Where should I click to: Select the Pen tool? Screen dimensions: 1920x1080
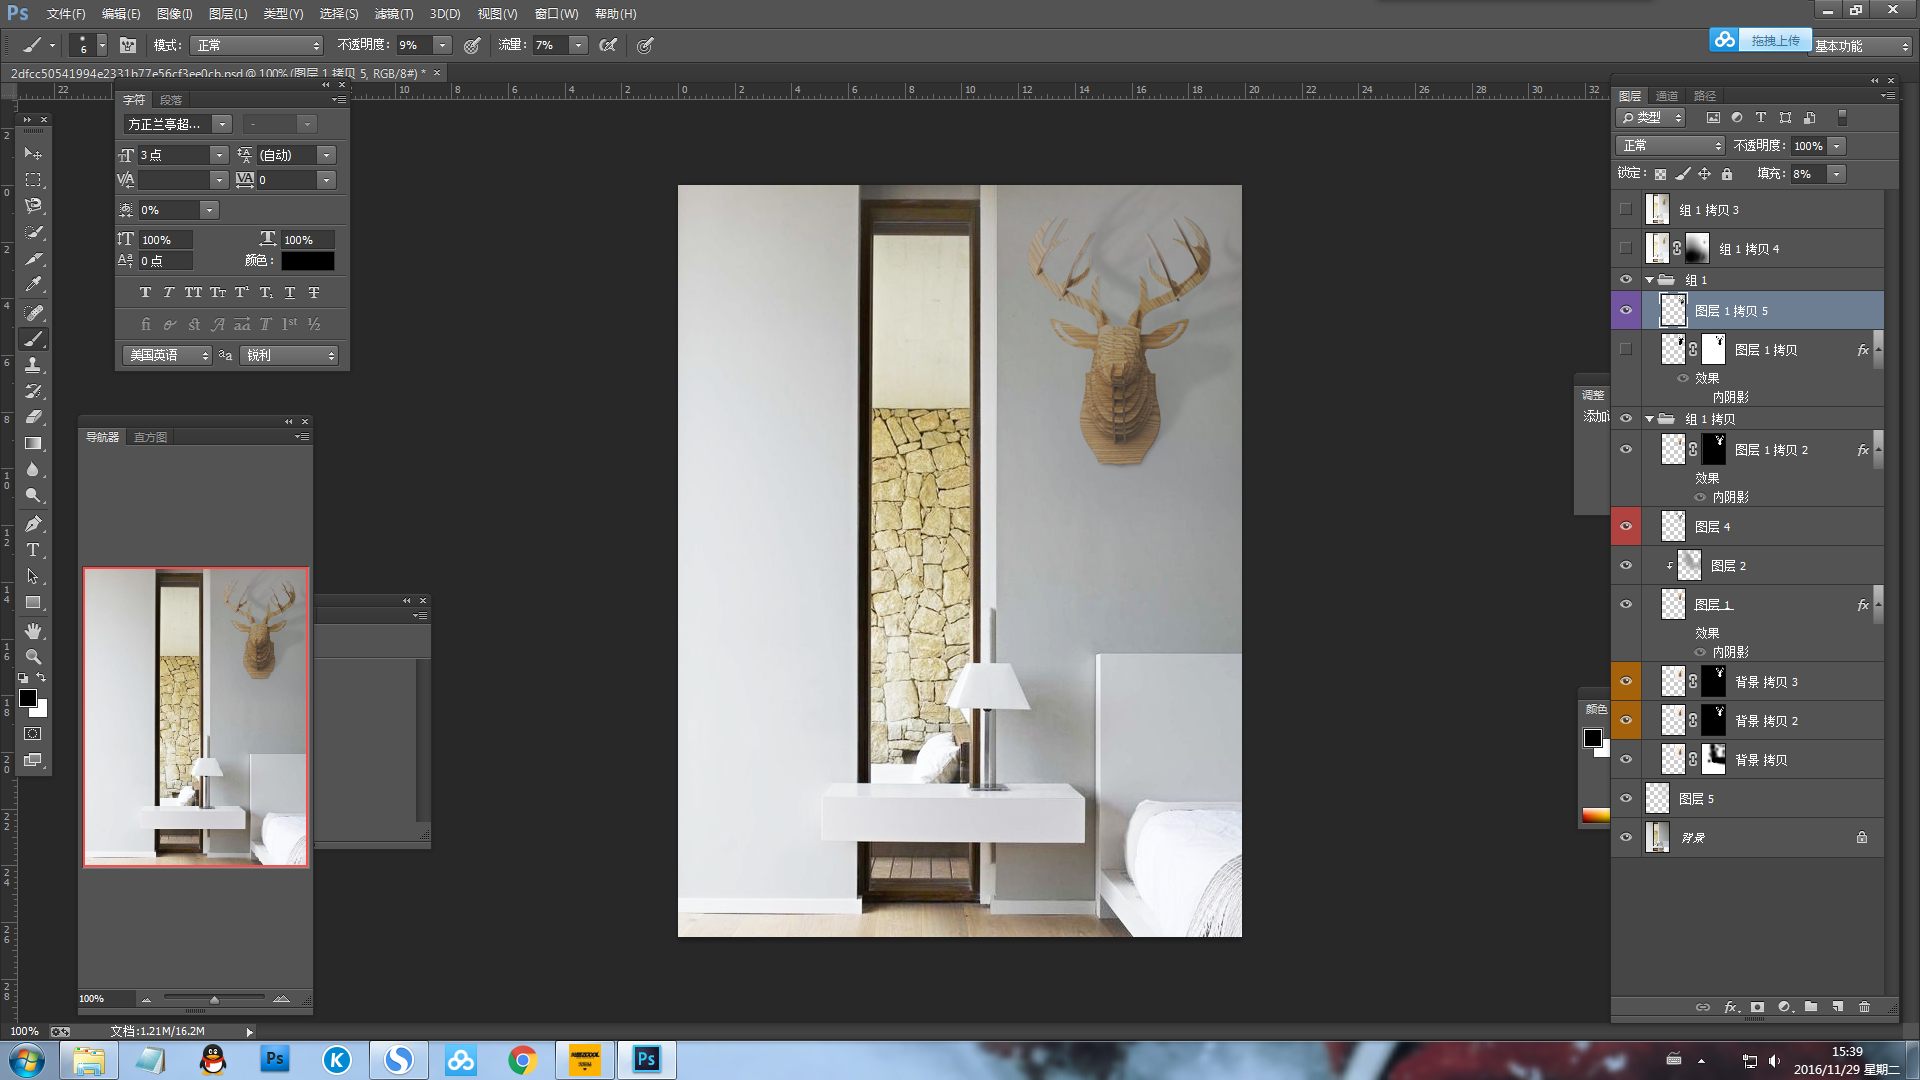[x=33, y=524]
